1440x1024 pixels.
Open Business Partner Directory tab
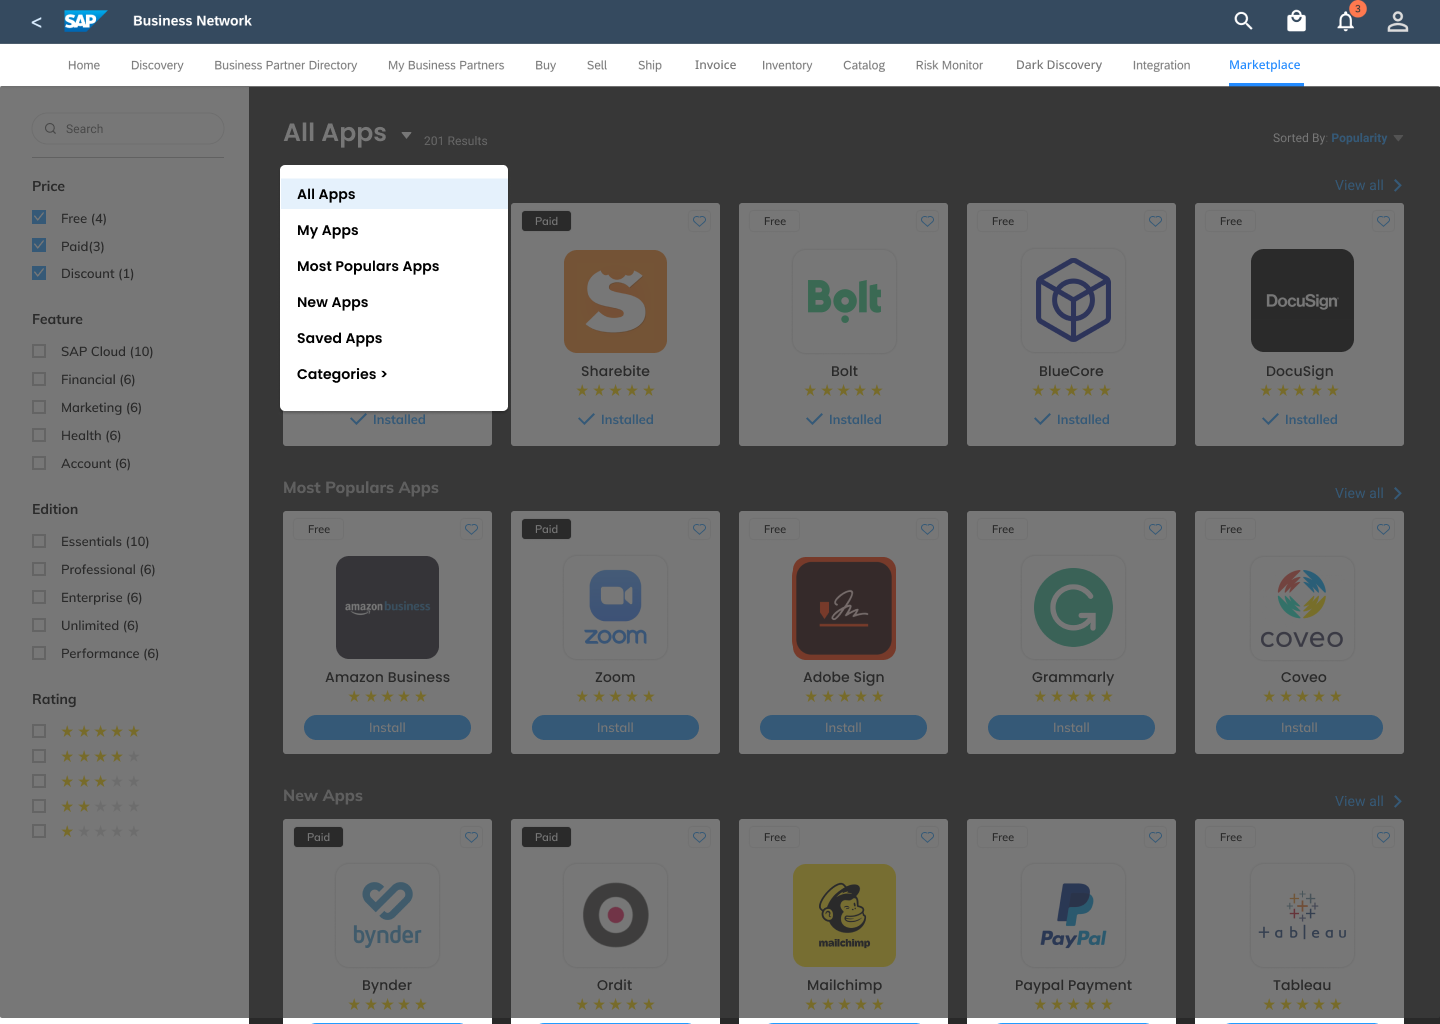coord(285,65)
